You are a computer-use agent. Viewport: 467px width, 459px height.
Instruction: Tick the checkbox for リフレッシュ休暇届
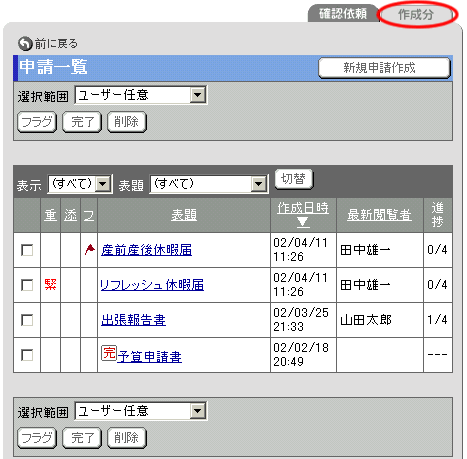(x=27, y=285)
